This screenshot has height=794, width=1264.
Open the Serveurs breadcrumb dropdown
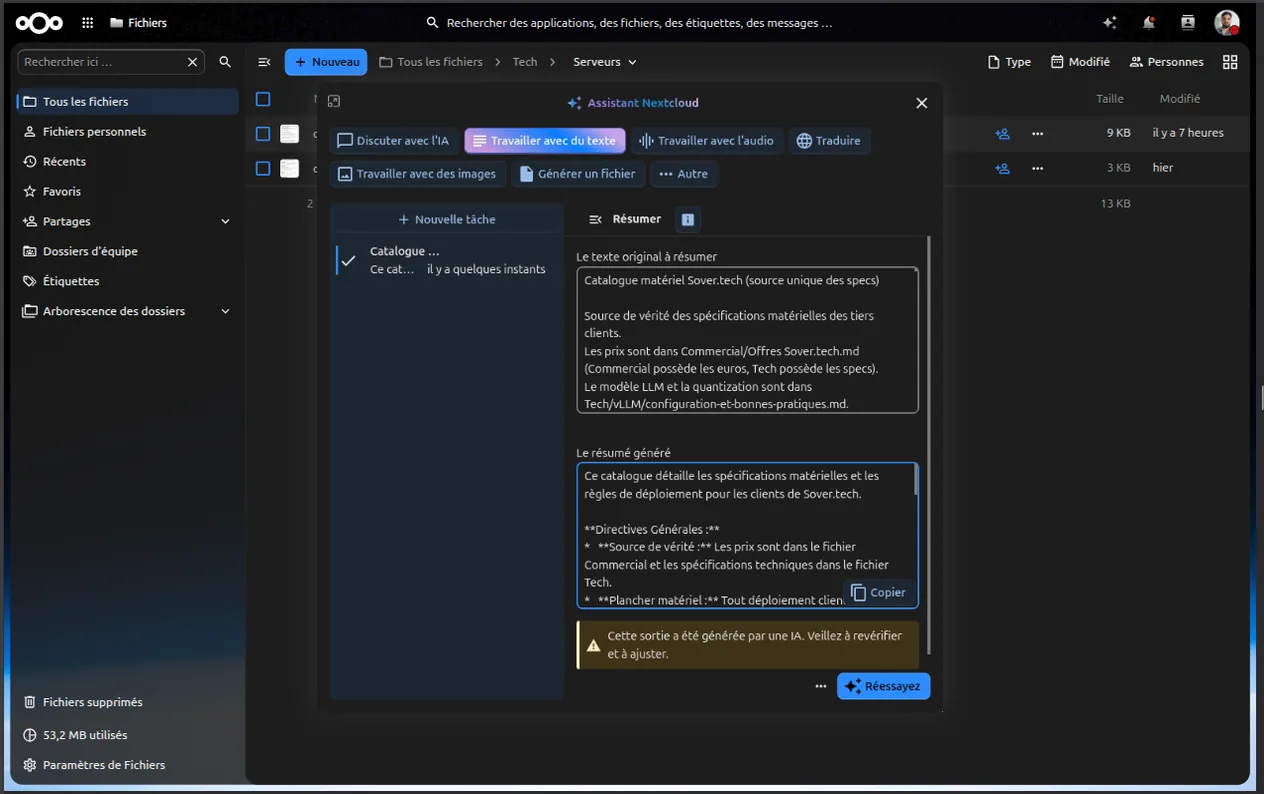(x=604, y=62)
